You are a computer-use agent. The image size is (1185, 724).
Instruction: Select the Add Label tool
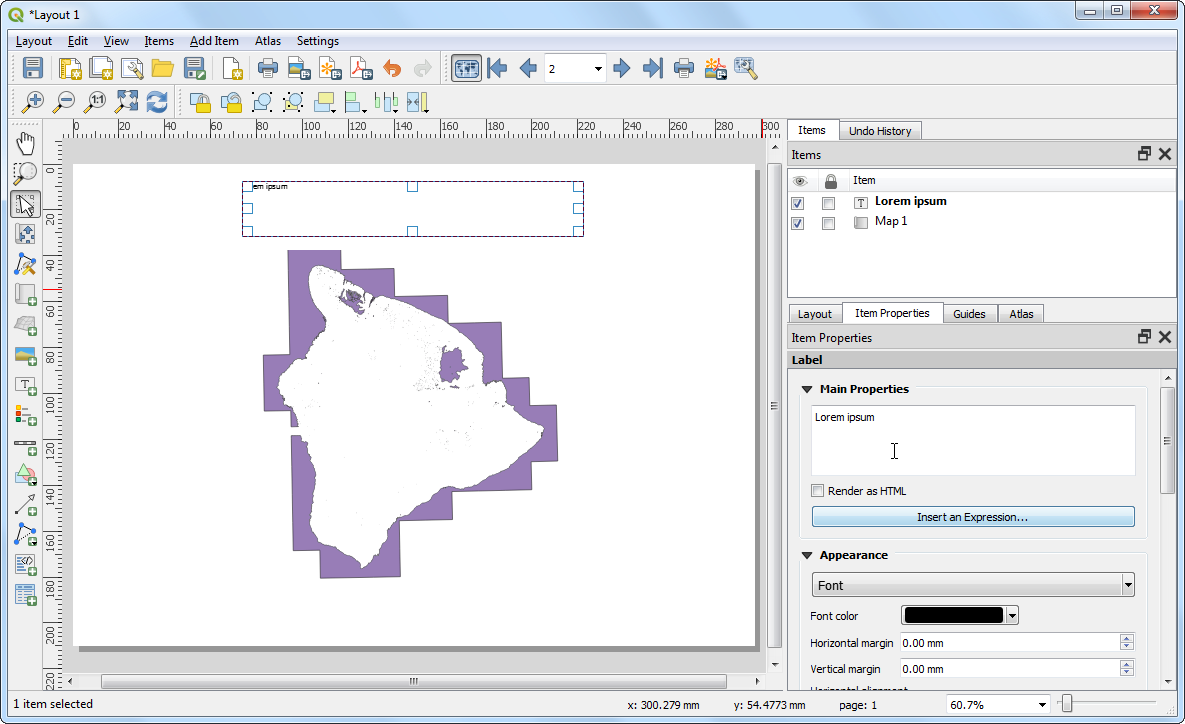[x=26, y=385]
